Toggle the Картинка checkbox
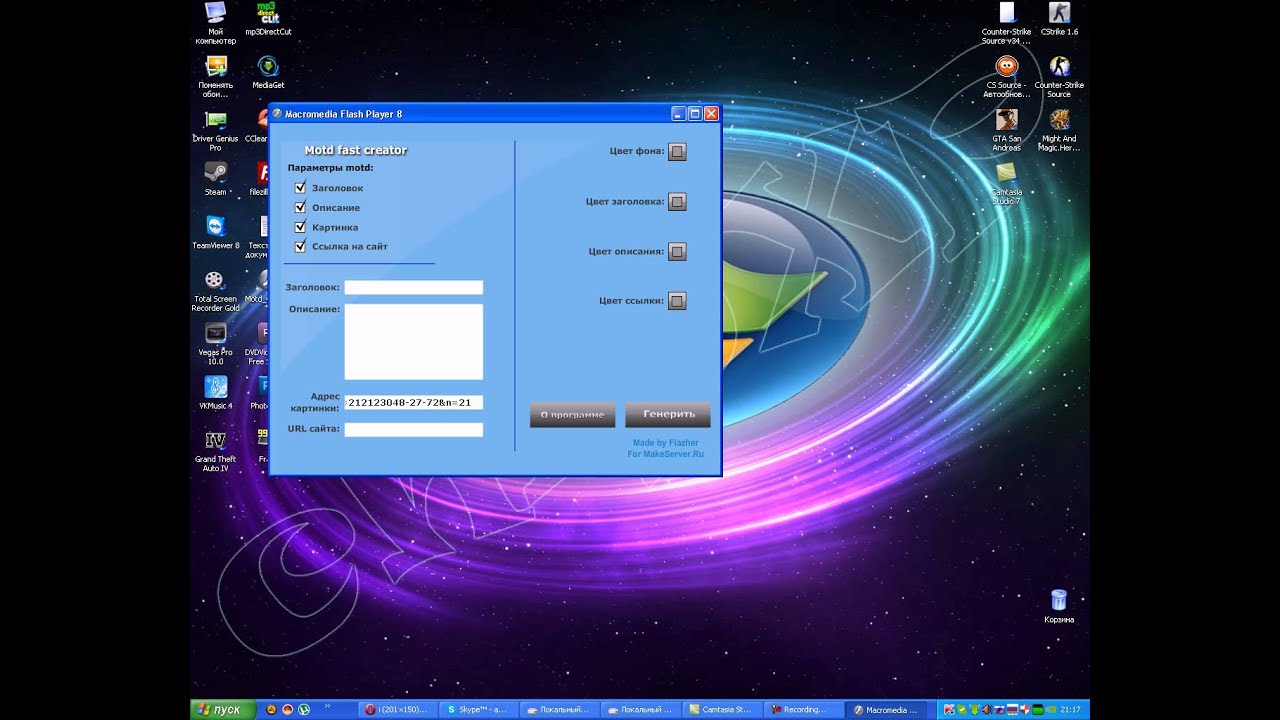Image resolution: width=1280 pixels, height=720 pixels. click(300, 227)
